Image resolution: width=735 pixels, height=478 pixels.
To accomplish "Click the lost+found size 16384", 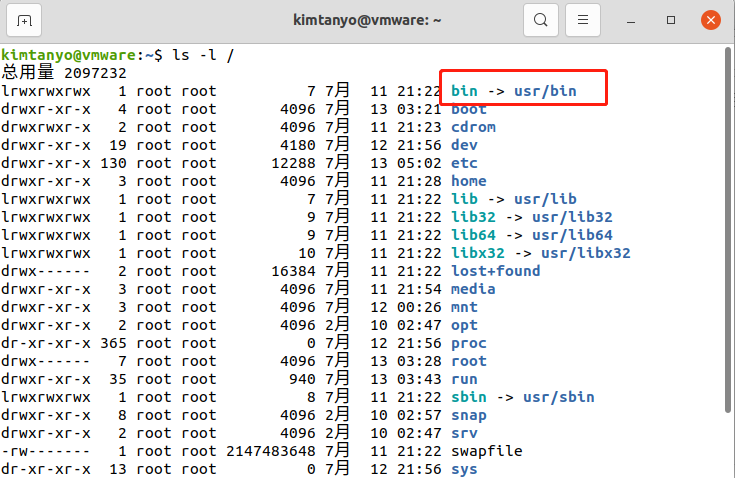I will tap(293, 271).
